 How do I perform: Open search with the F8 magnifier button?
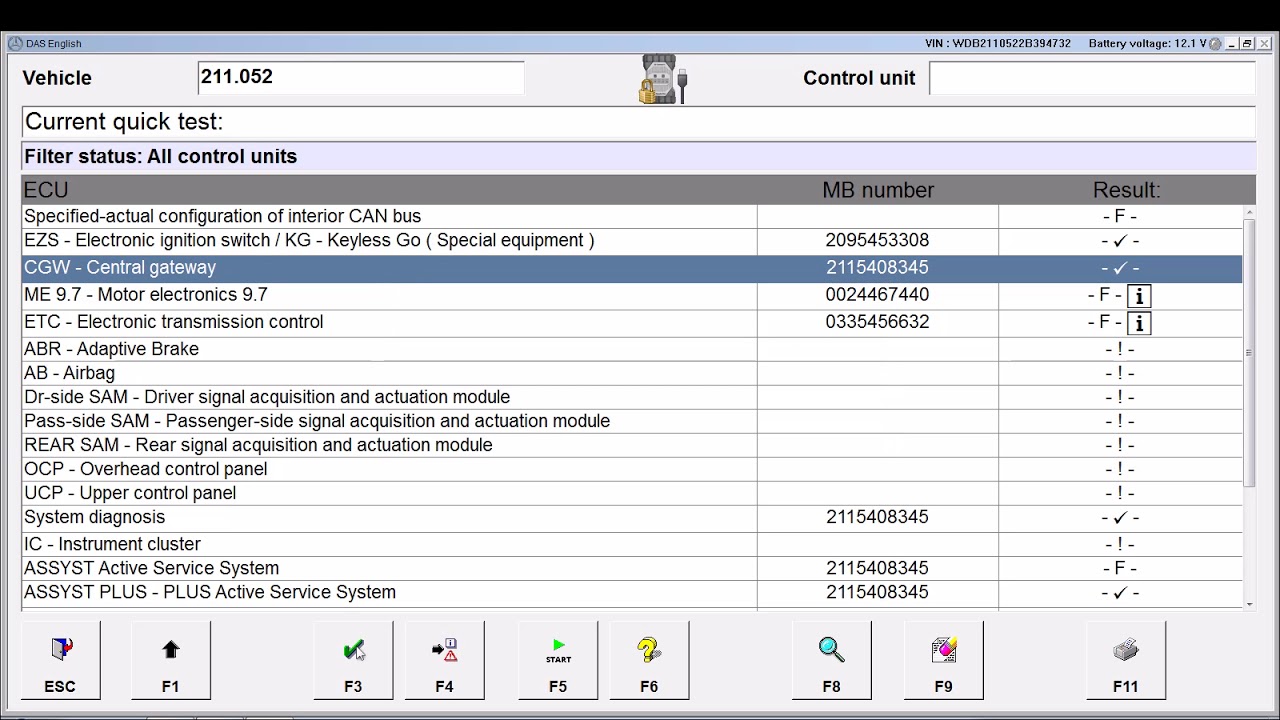pyautogui.click(x=831, y=661)
